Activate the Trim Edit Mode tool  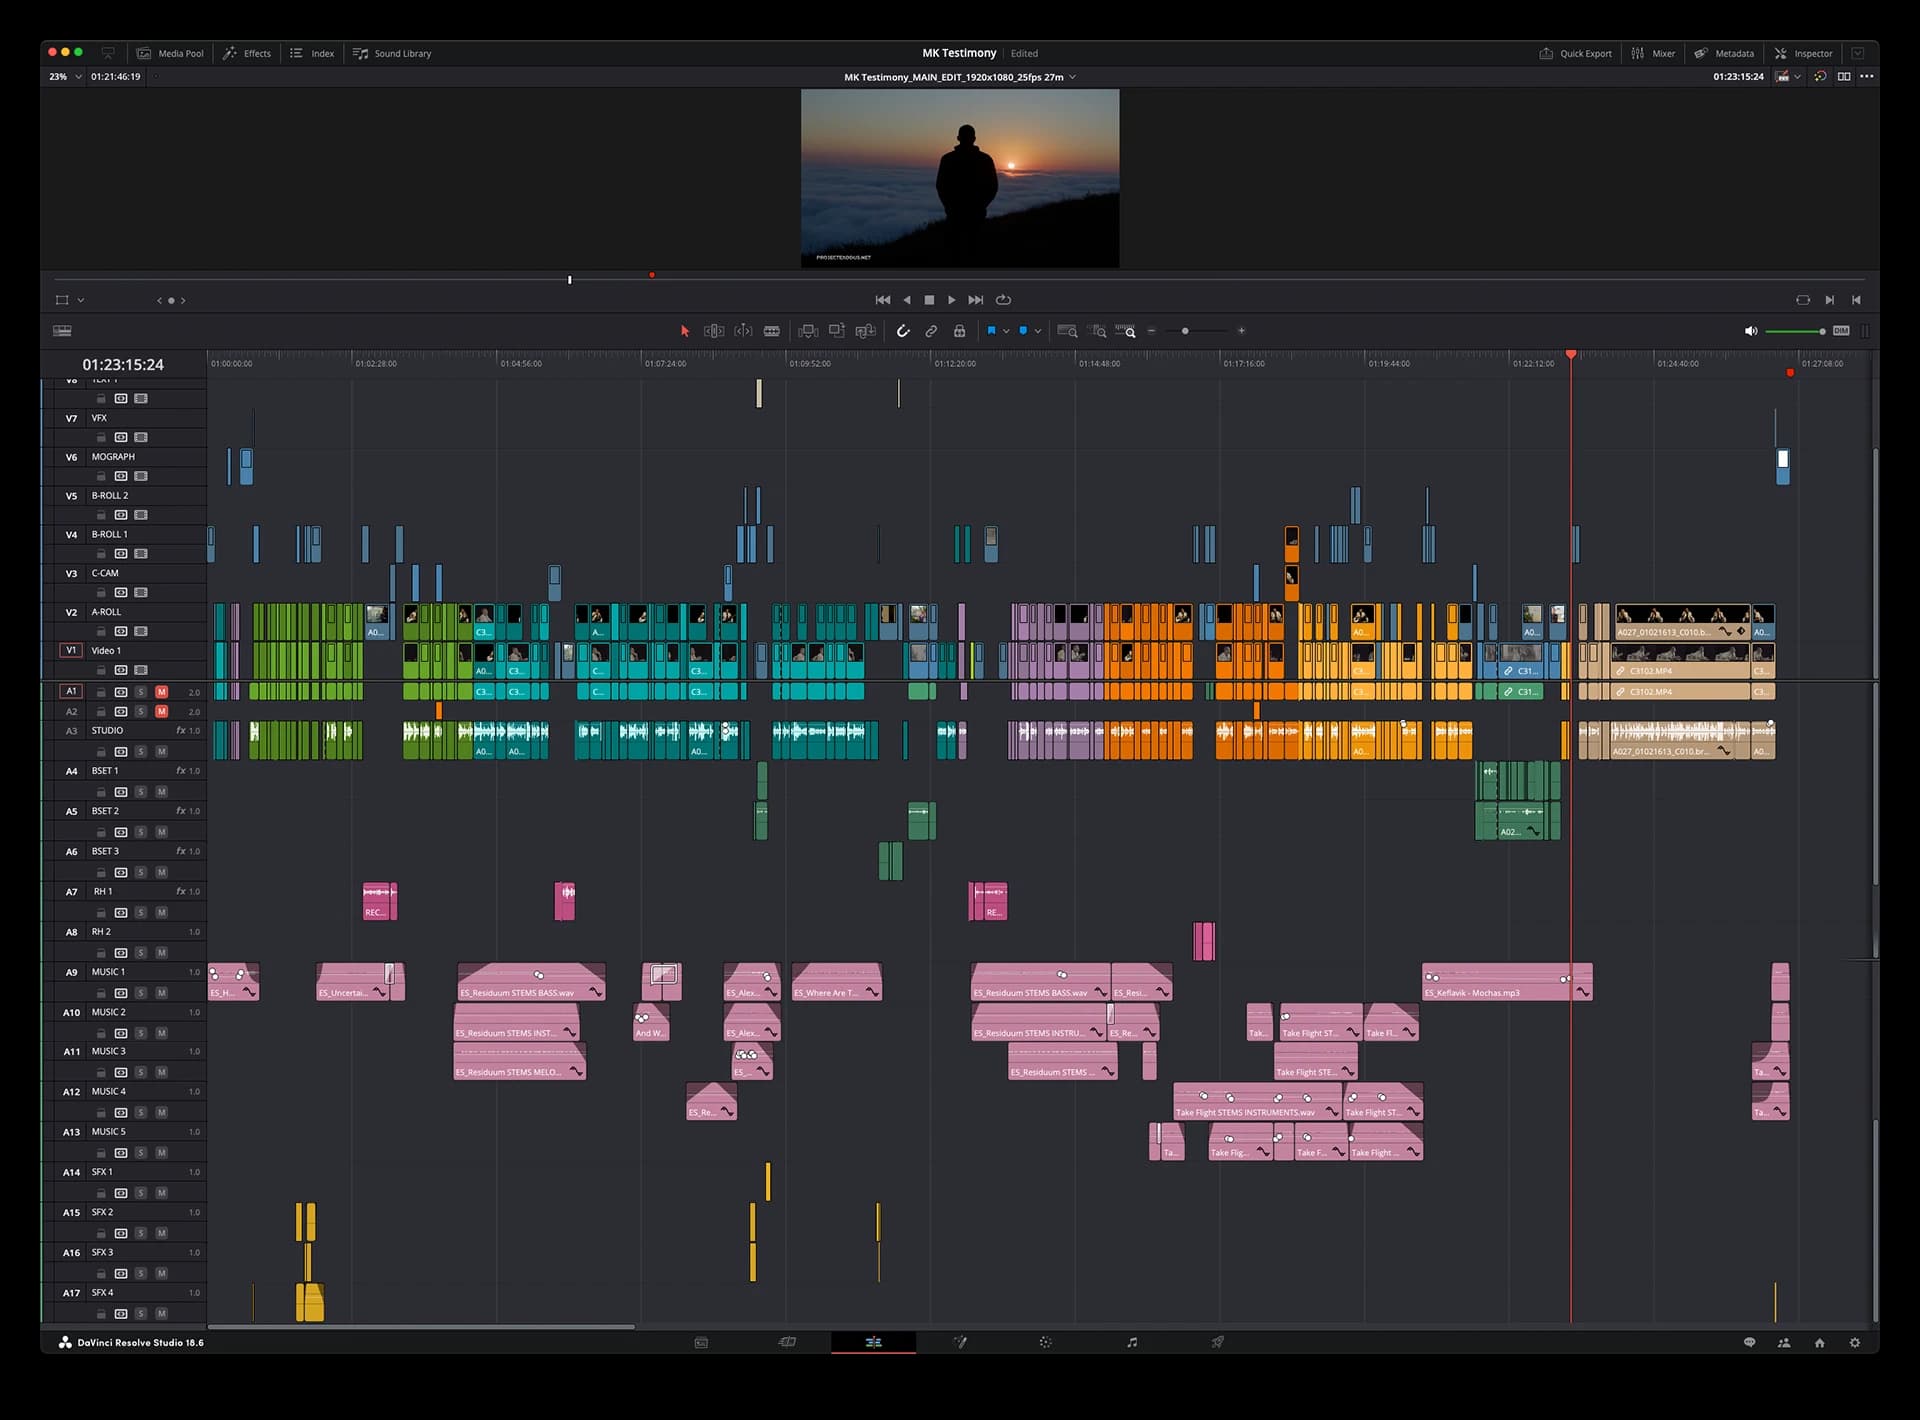click(714, 331)
